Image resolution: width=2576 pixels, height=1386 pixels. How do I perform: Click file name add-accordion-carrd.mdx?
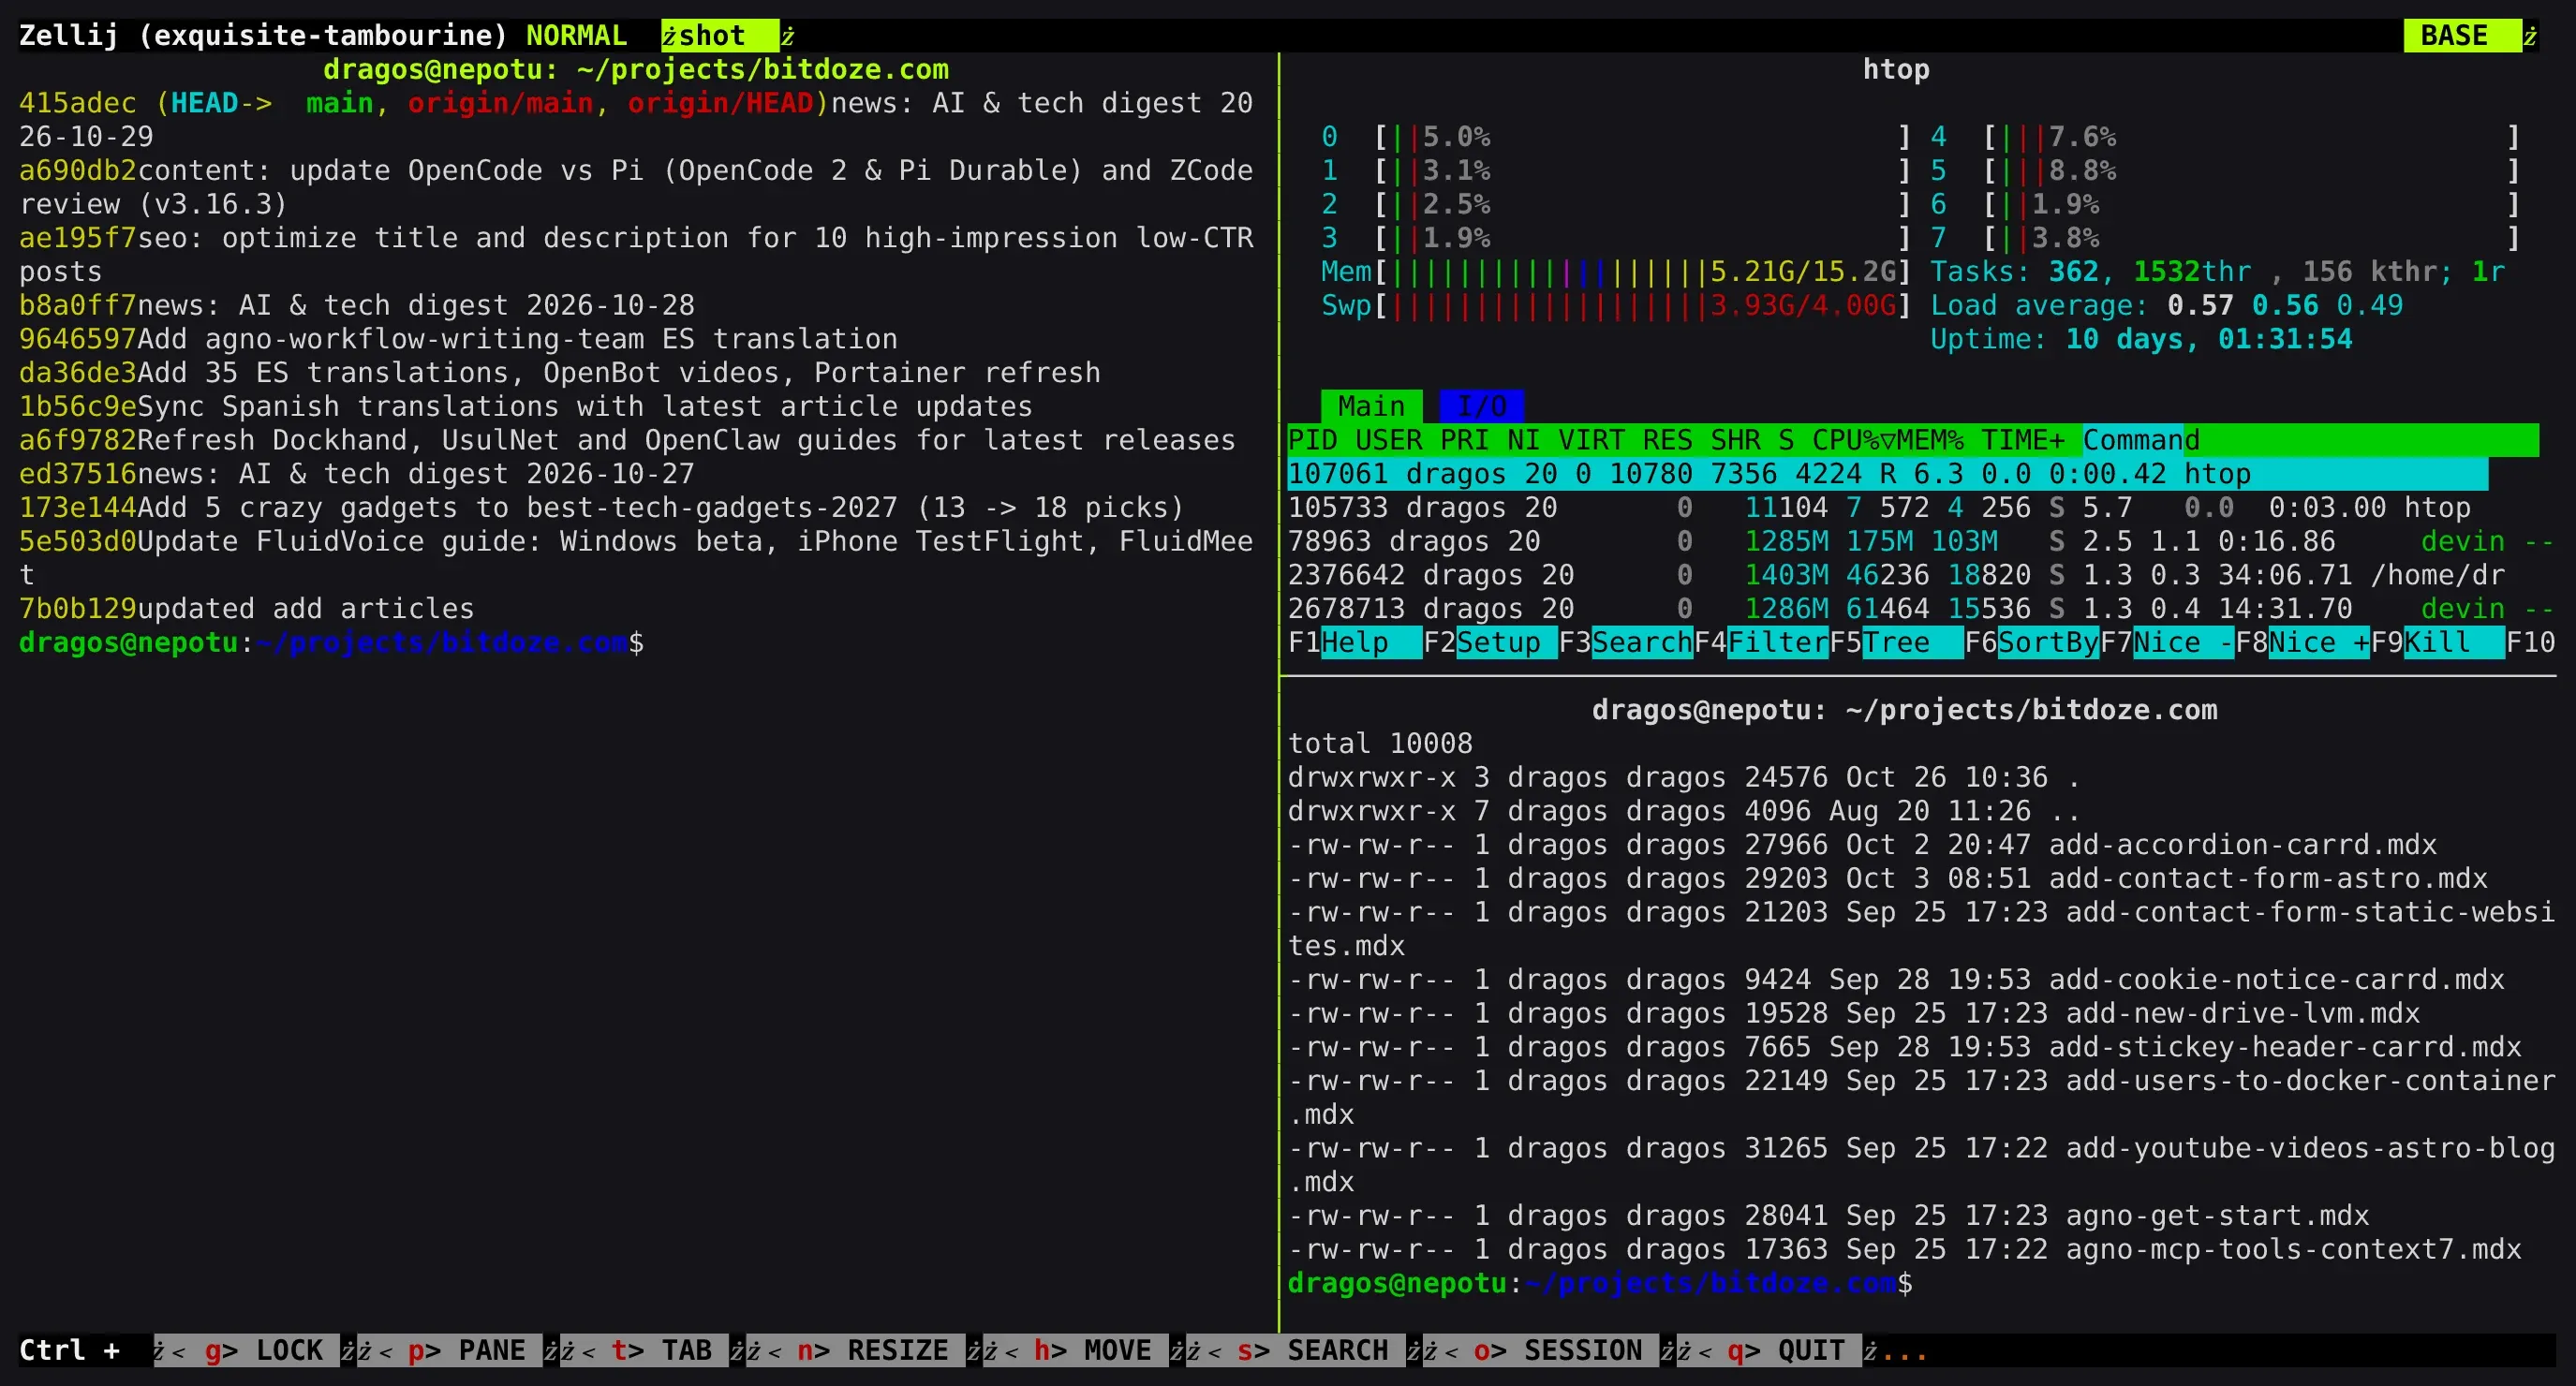click(2243, 845)
